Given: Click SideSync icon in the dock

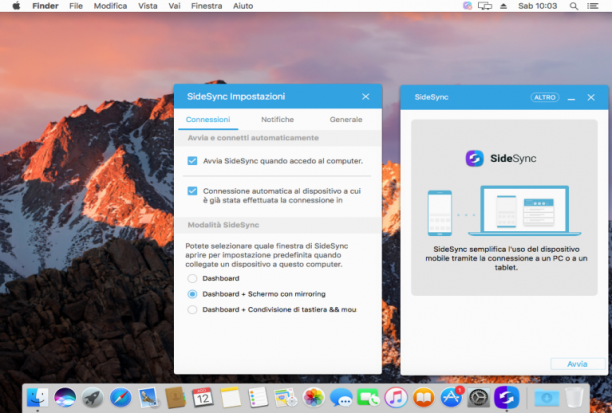Looking at the screenshot, I should [x=506, y=397].
